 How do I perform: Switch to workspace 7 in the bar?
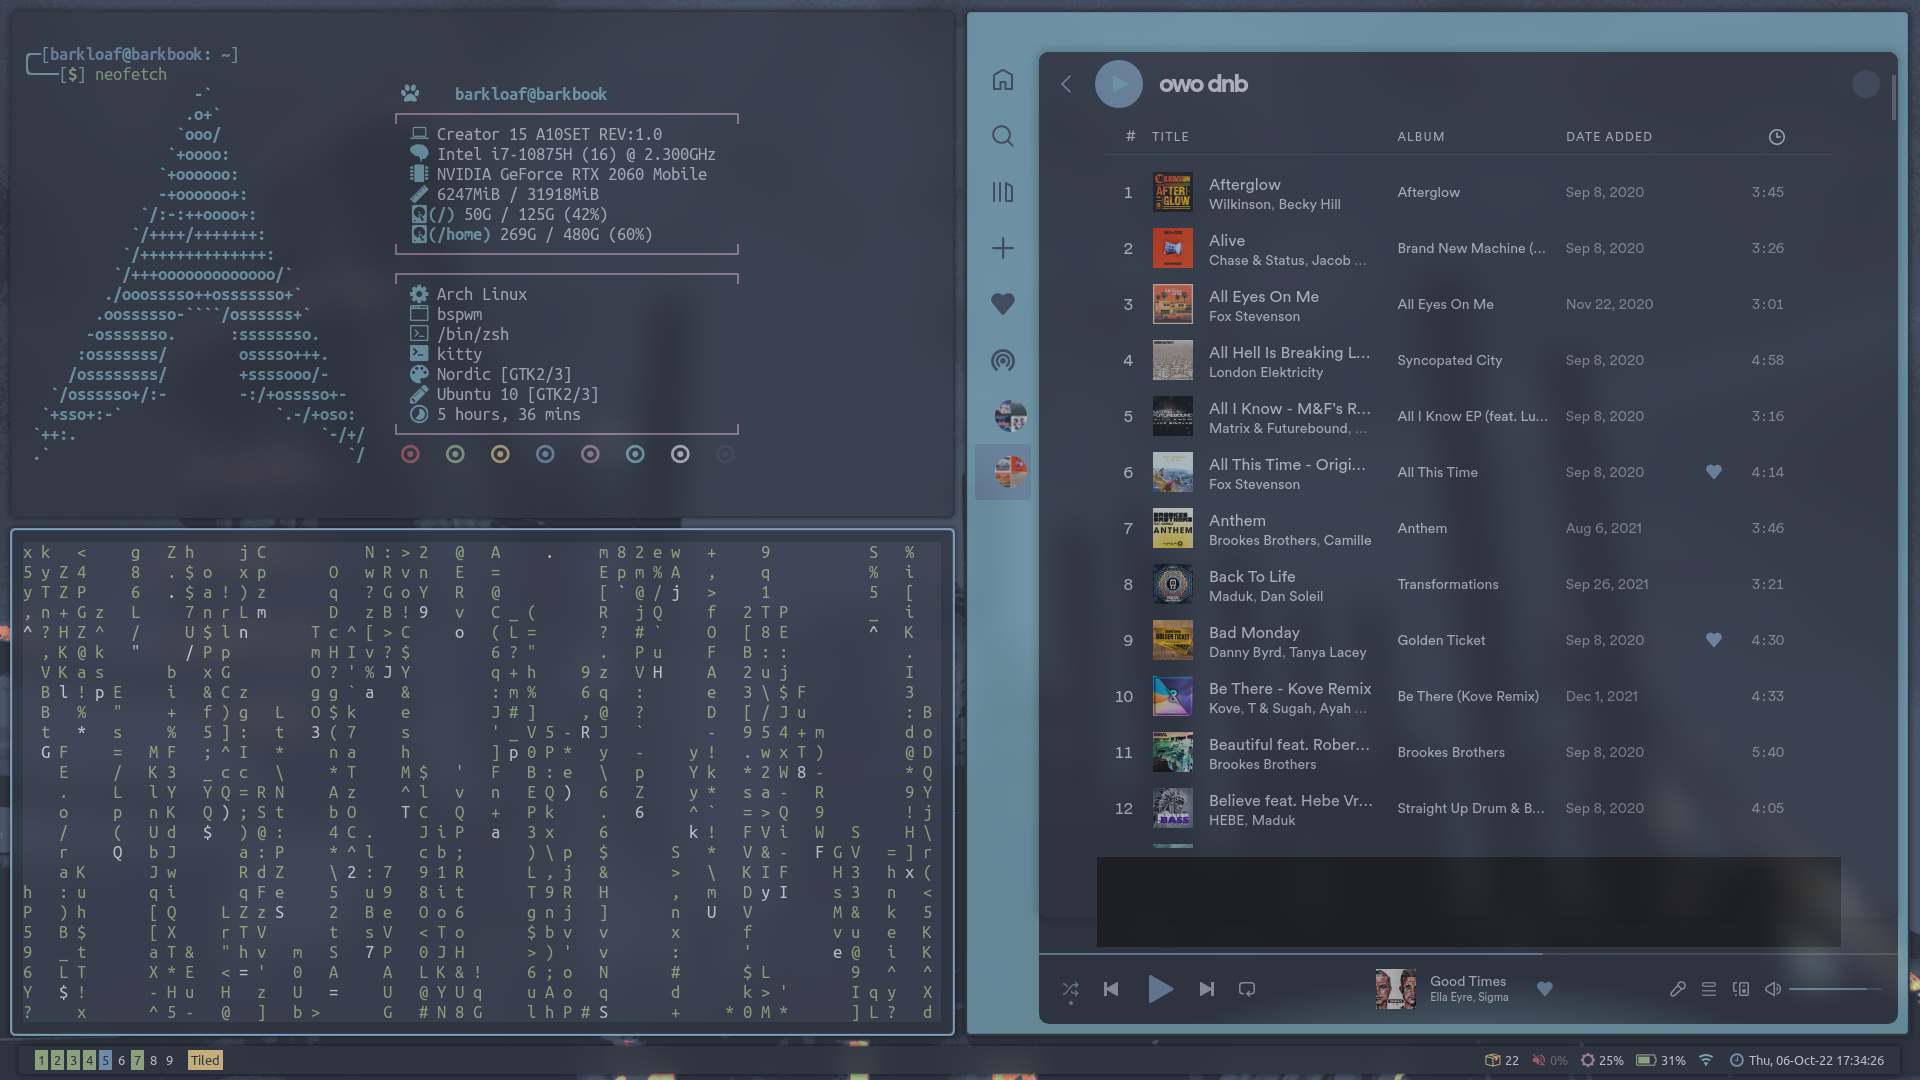click(x=137, y=1060)
